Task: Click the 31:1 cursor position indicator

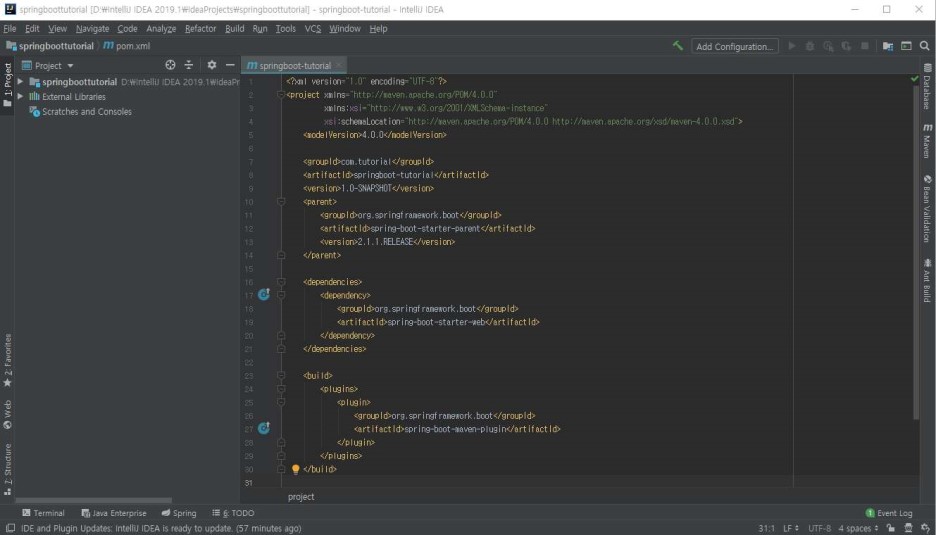Action: [766, 528]
